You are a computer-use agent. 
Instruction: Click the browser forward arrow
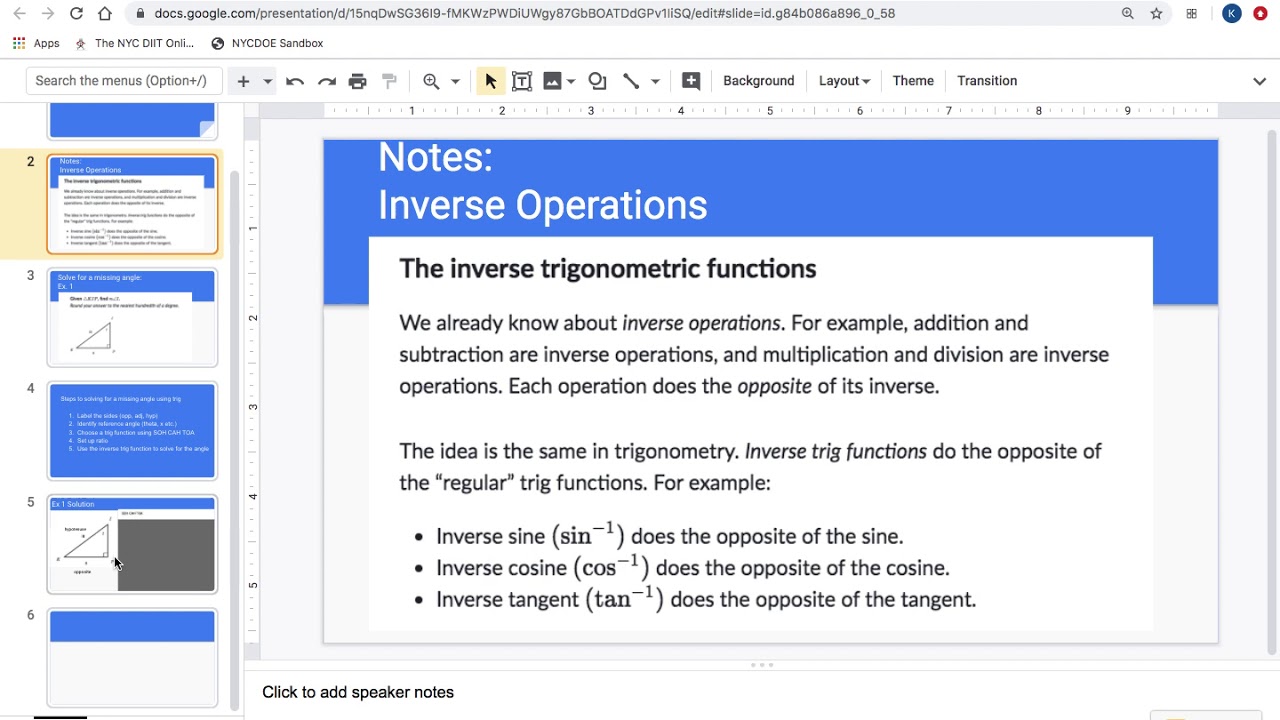47,14
